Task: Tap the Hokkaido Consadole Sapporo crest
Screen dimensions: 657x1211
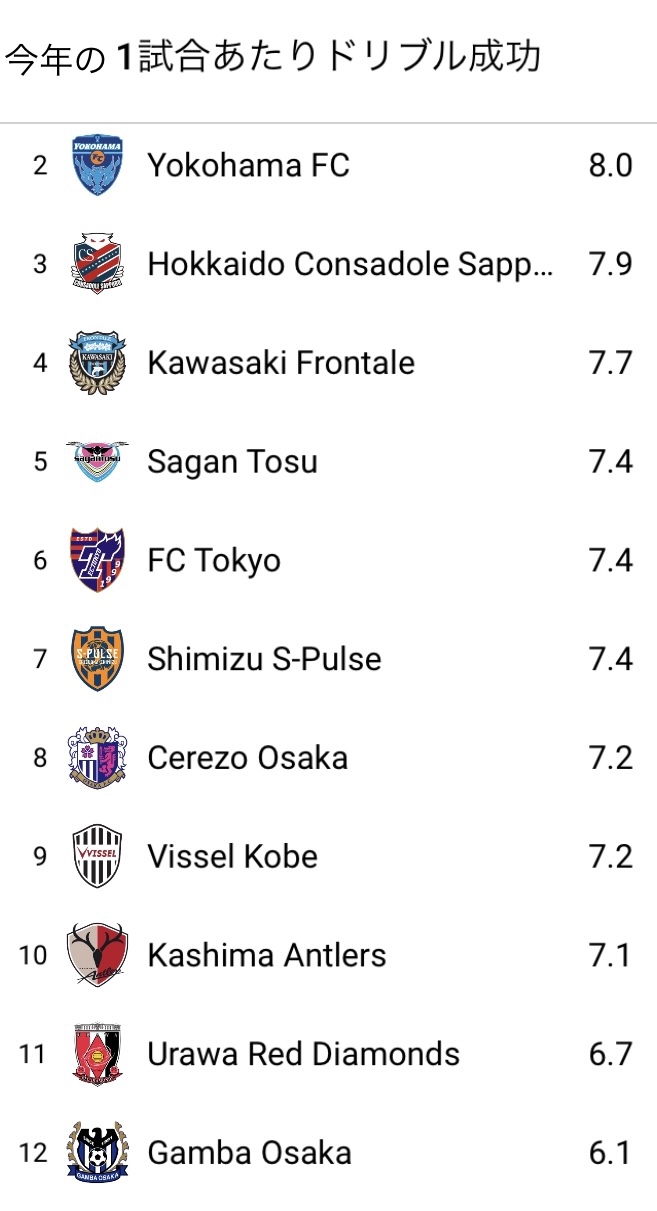Action: [x=97, y=264]
